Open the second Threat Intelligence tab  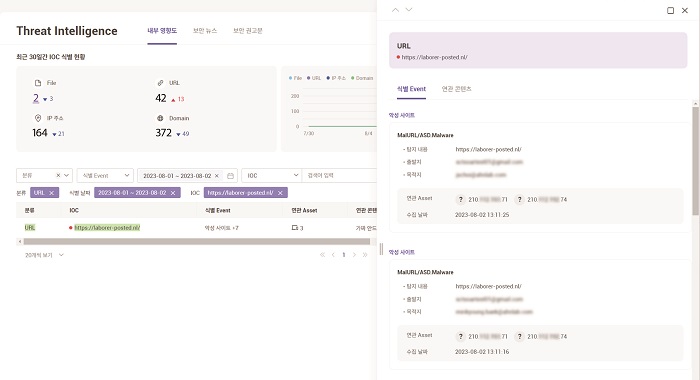[205, 31]
